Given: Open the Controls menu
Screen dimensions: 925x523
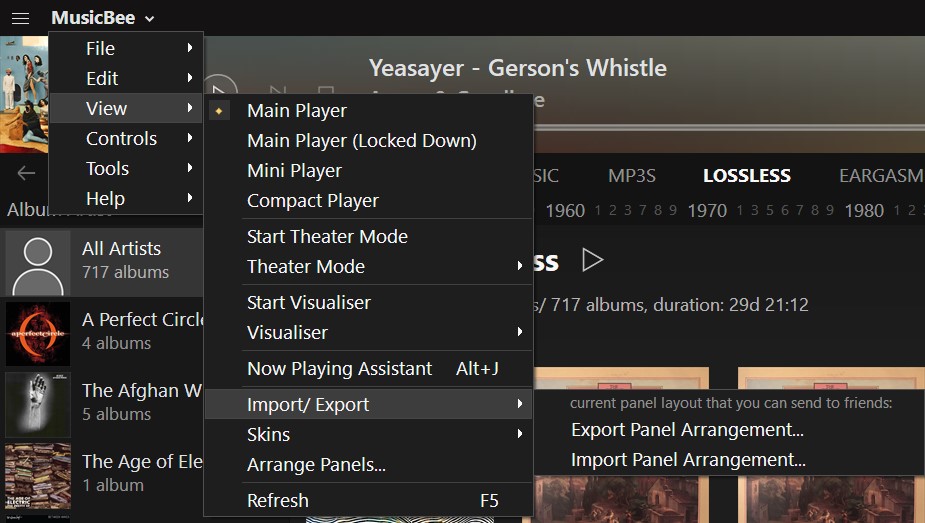Looking at the screenshot, I should point(126,139).
